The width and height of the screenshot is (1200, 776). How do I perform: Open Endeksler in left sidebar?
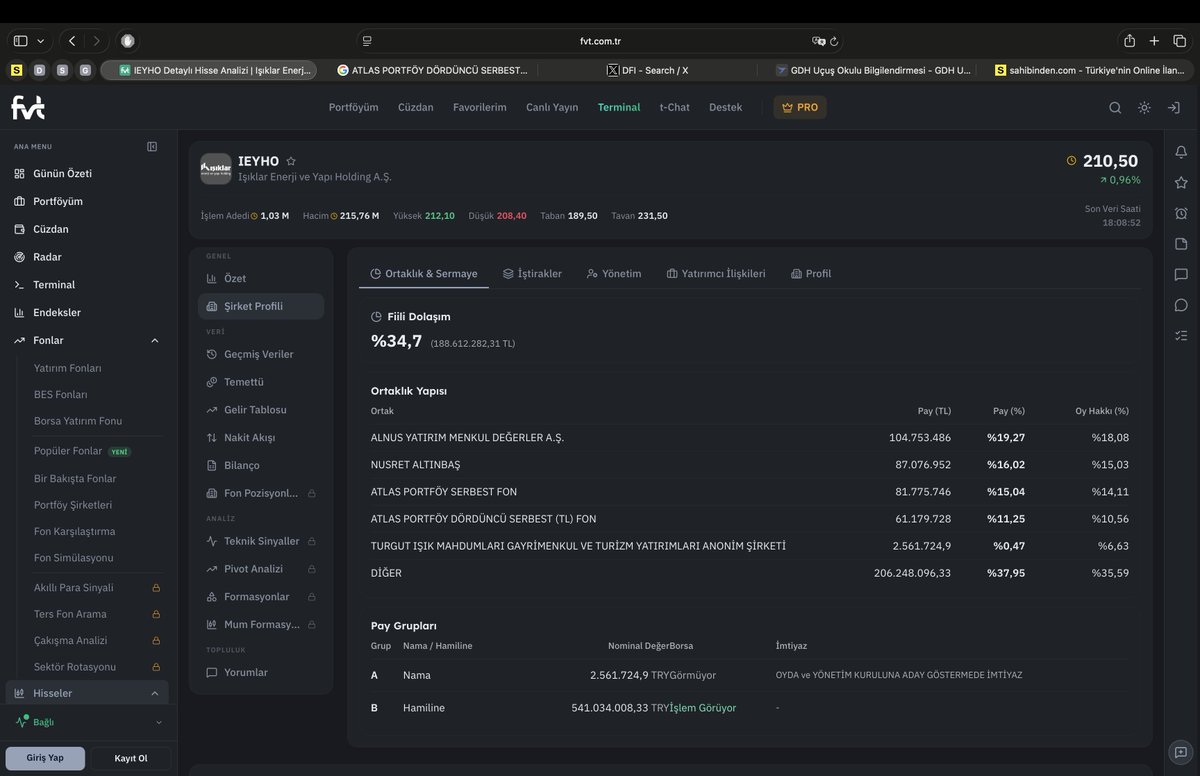(x=57, y=312)
